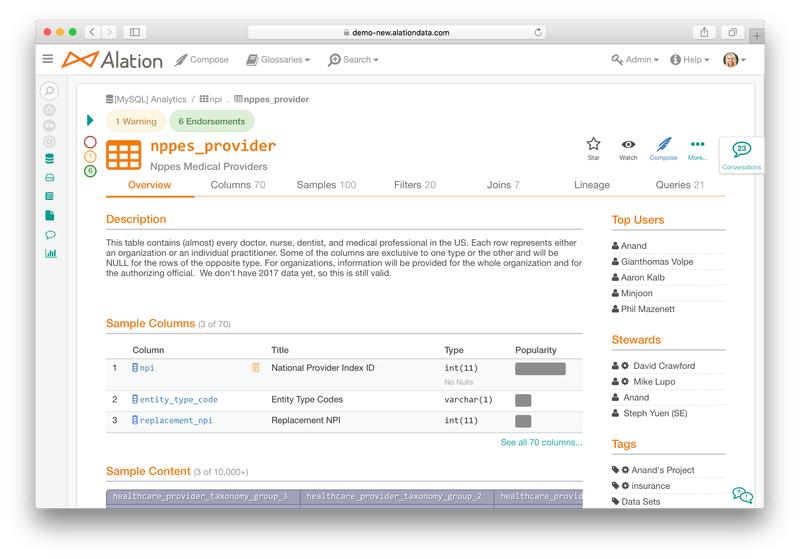
Task: Open the user avatar menu
Action: tap(734, 60)
